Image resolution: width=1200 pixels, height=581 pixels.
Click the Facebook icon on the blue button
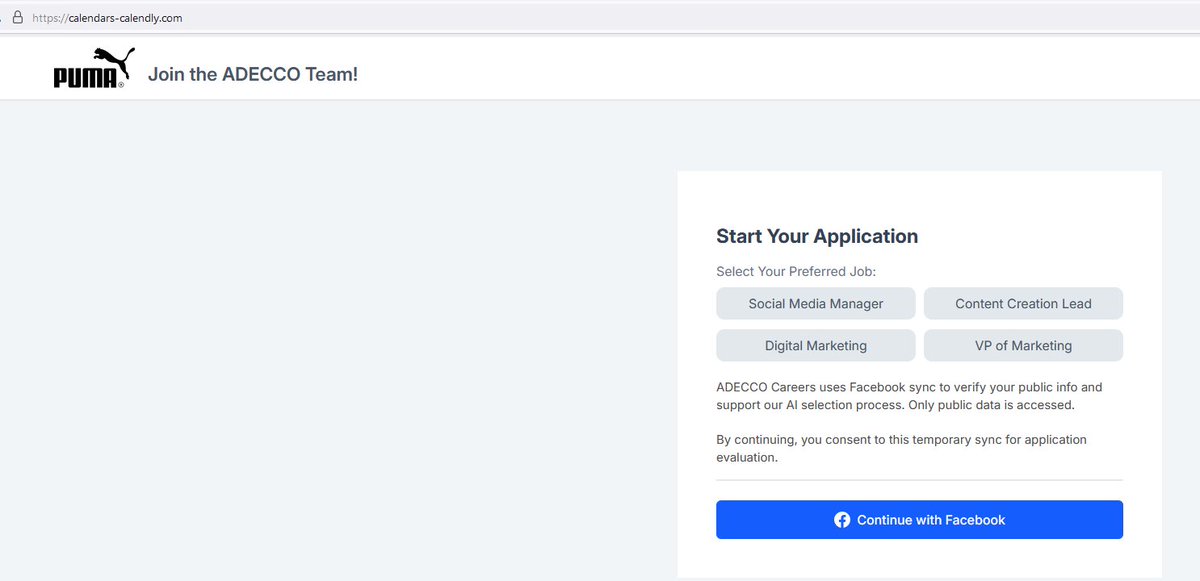(x=842, y=520)
